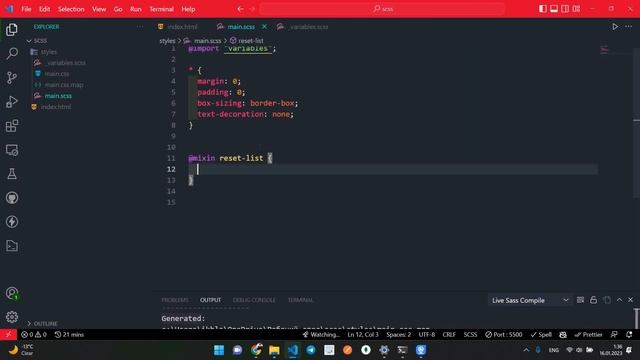
Task: Click the editor minimap
Action: tap(604, 50)
